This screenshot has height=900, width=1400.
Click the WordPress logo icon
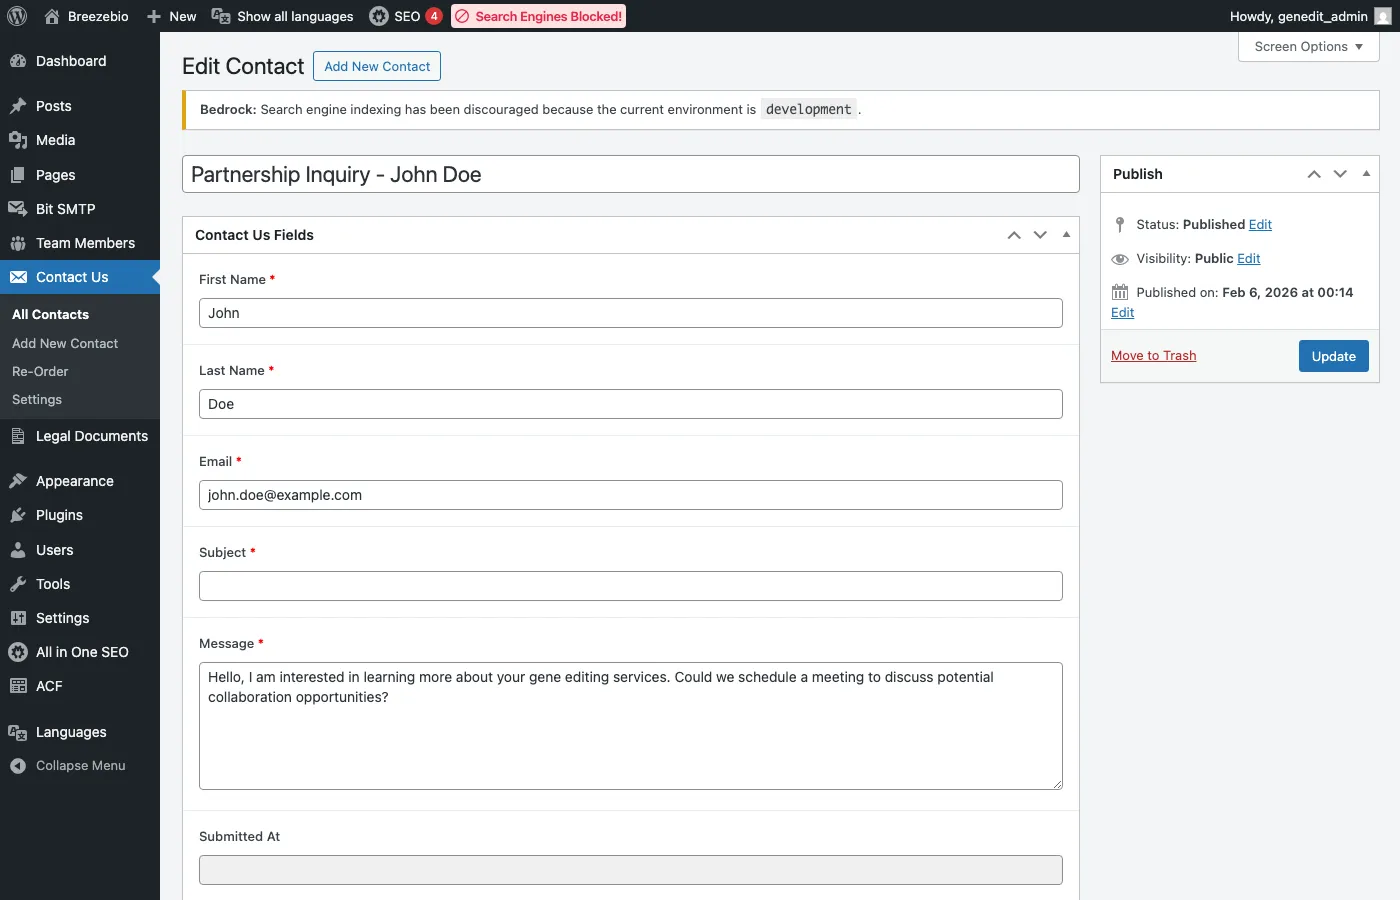[x=17, y=16]
